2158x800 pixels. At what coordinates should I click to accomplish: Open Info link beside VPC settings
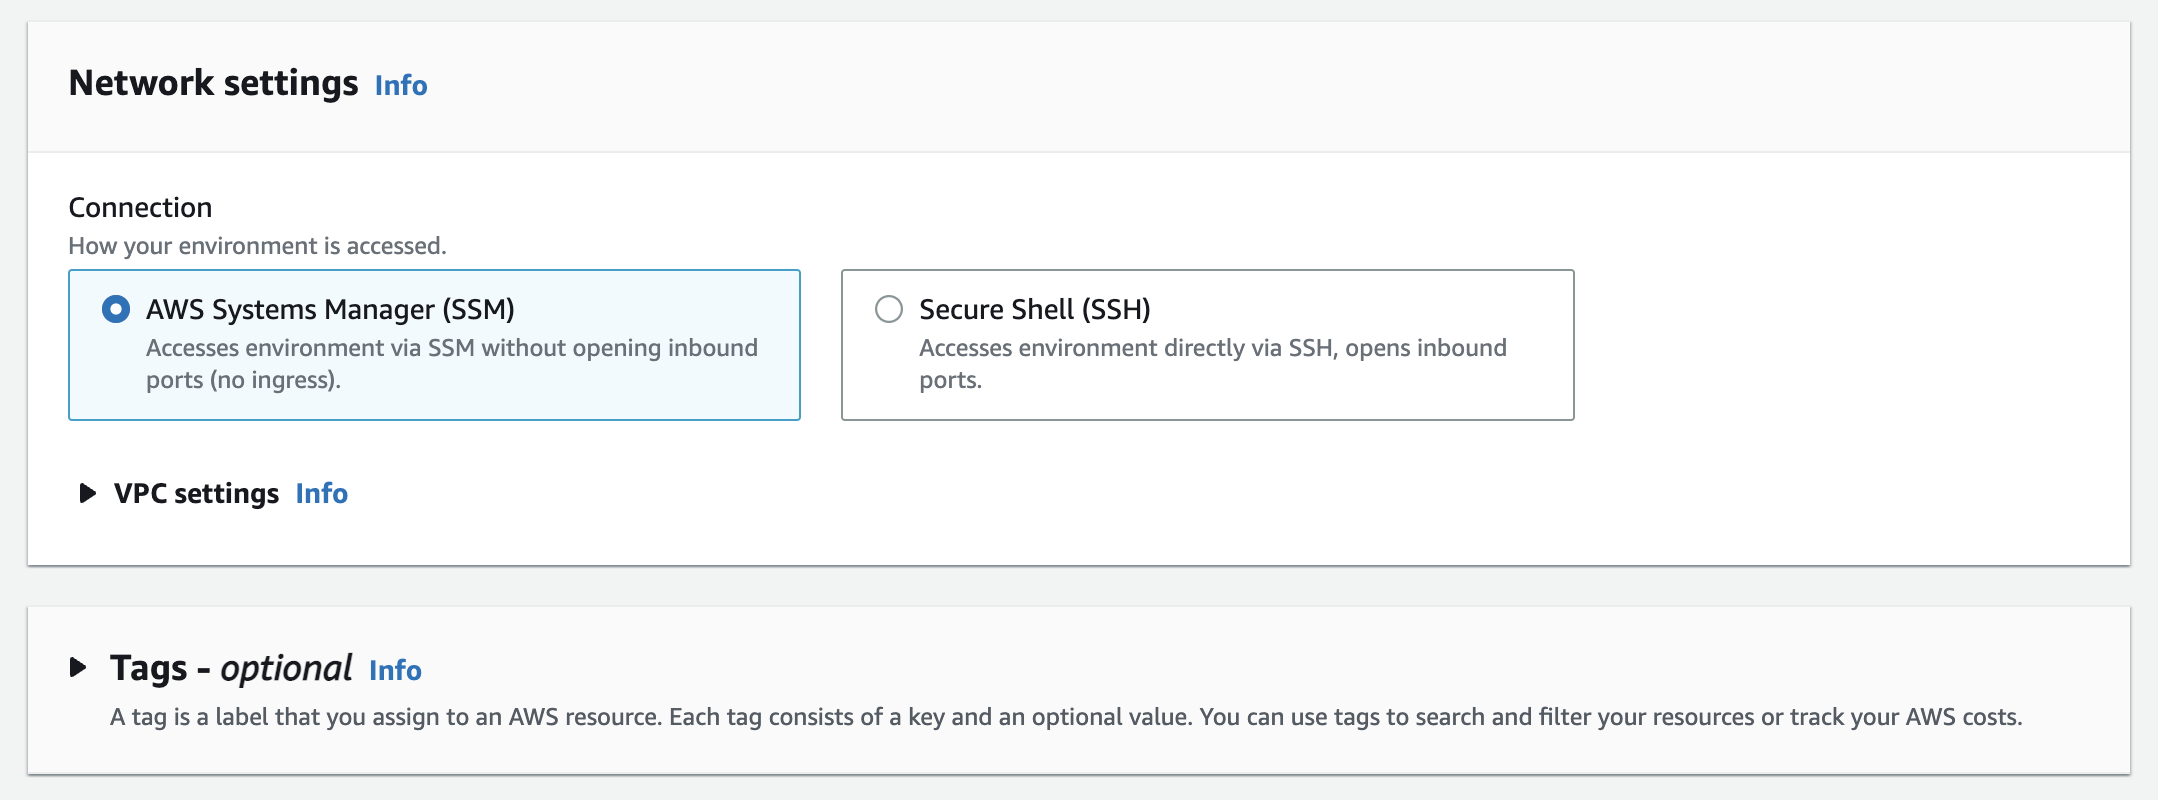coord(322,493)
